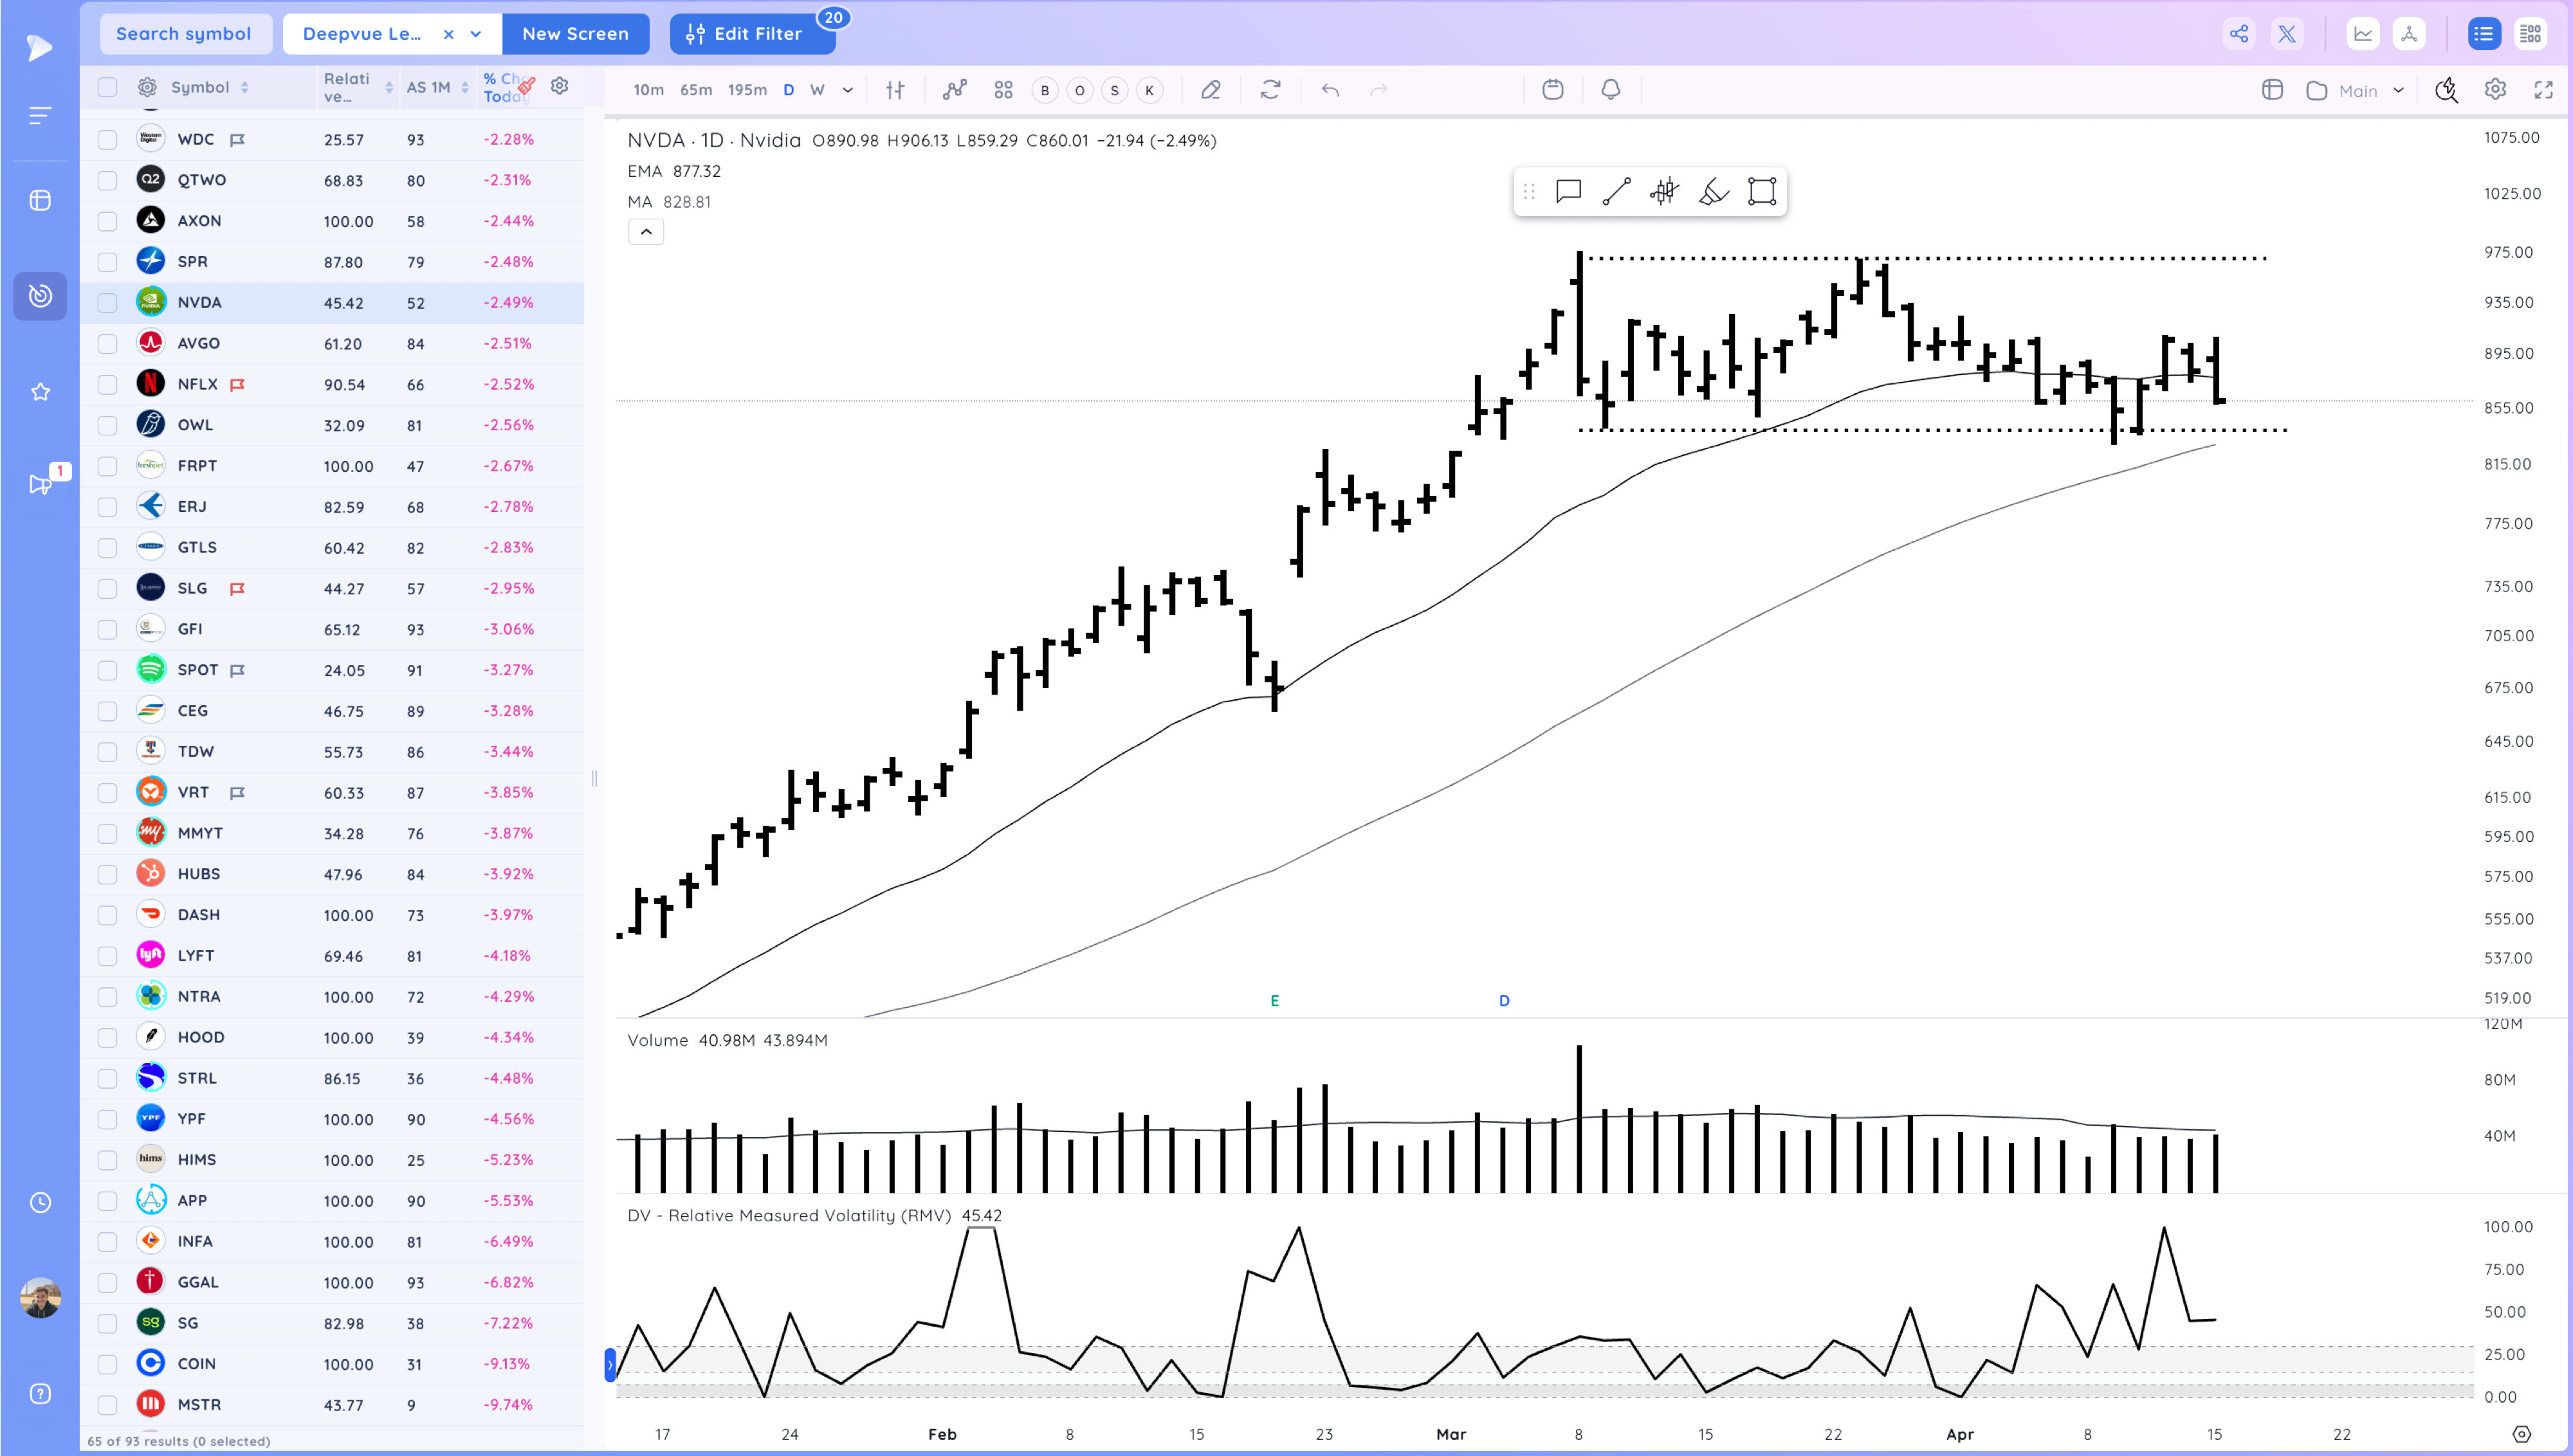Viewport: 2573px width, 1456px height.
Task: Check the AVGO row checkbox
Action: [107, 344]
